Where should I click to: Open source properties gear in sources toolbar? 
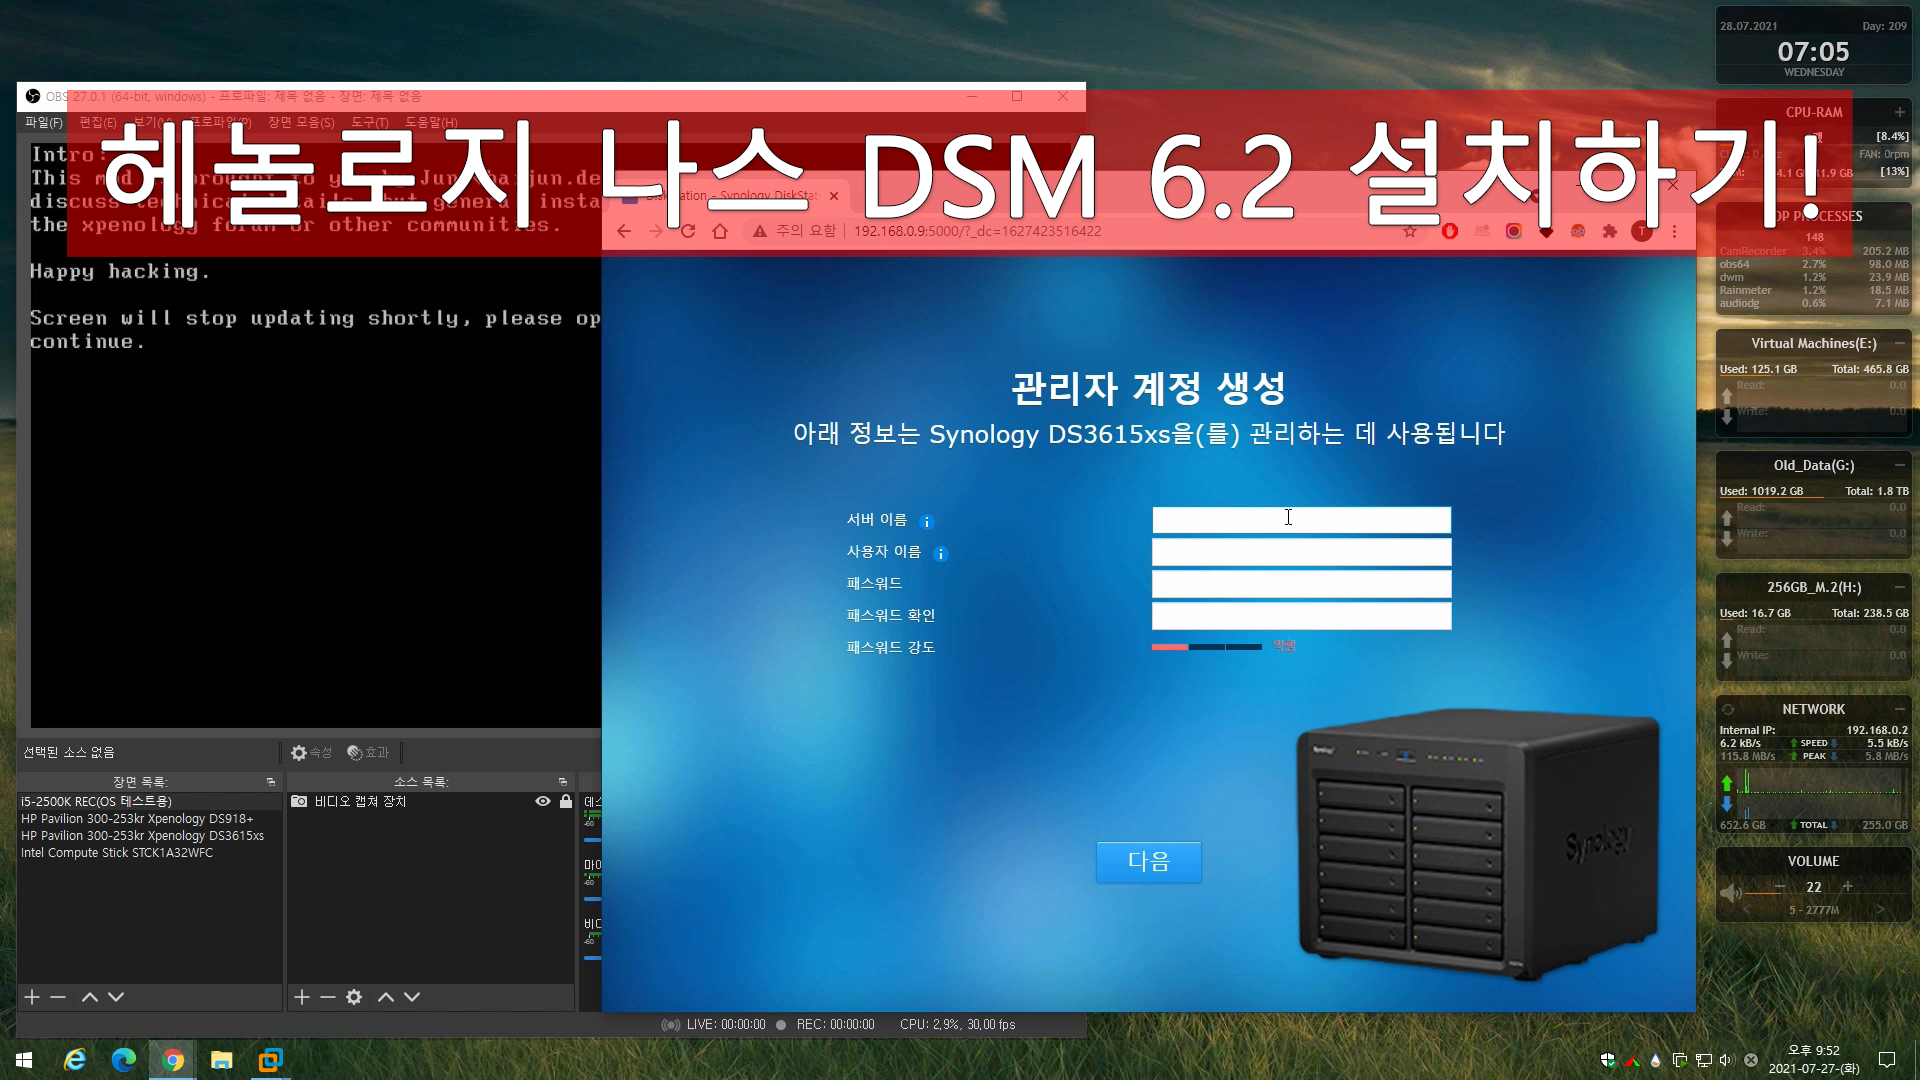354,997
